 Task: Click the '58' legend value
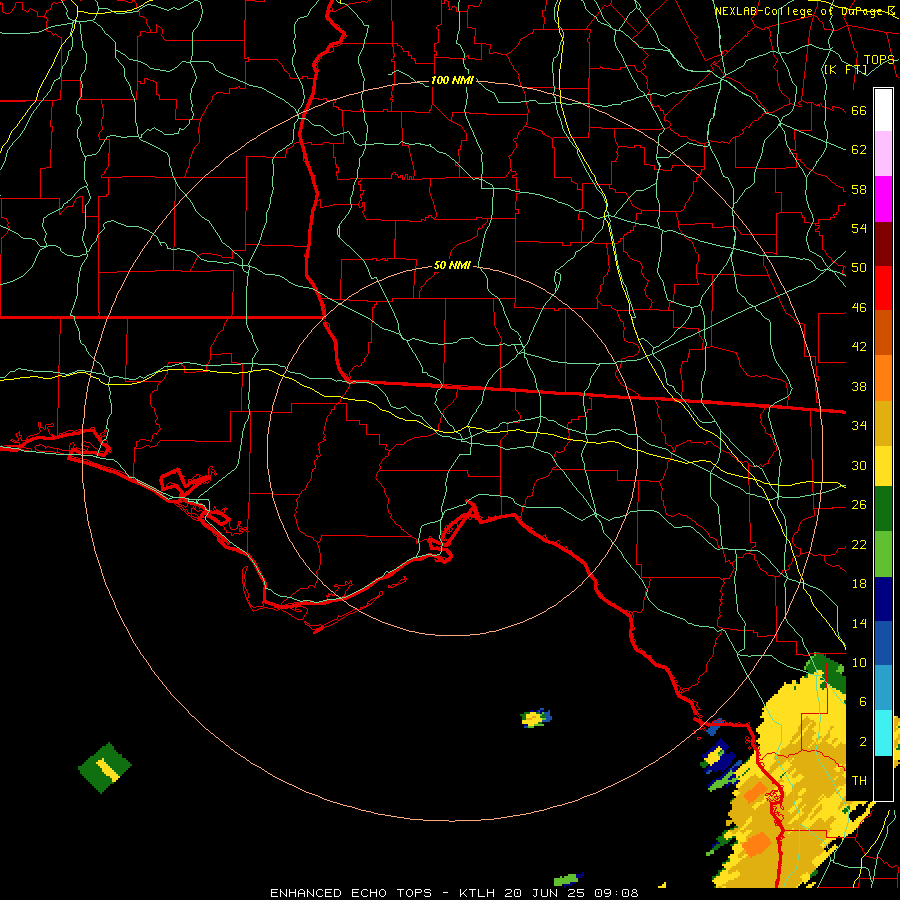tap(859, 189)
